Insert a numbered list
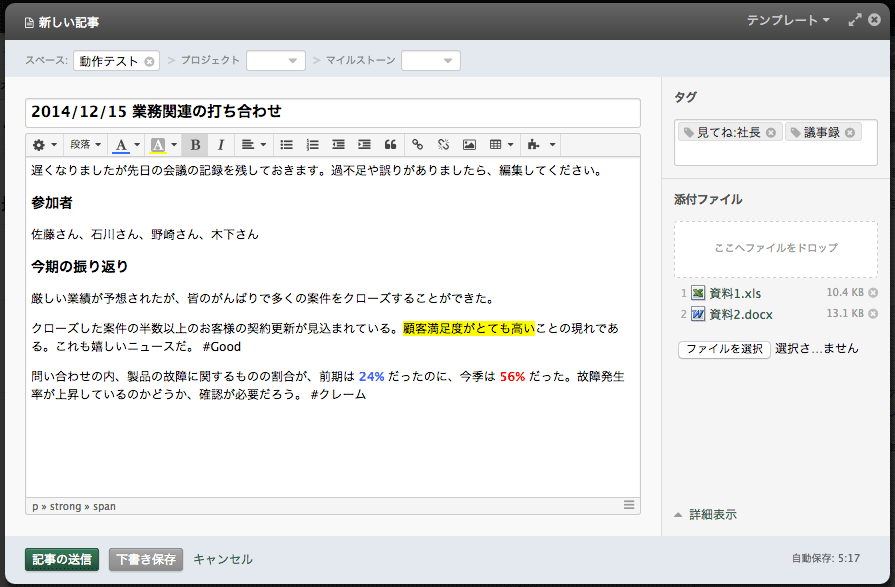Viewport: 895px width, 587px height. click(x=312, y=145)
